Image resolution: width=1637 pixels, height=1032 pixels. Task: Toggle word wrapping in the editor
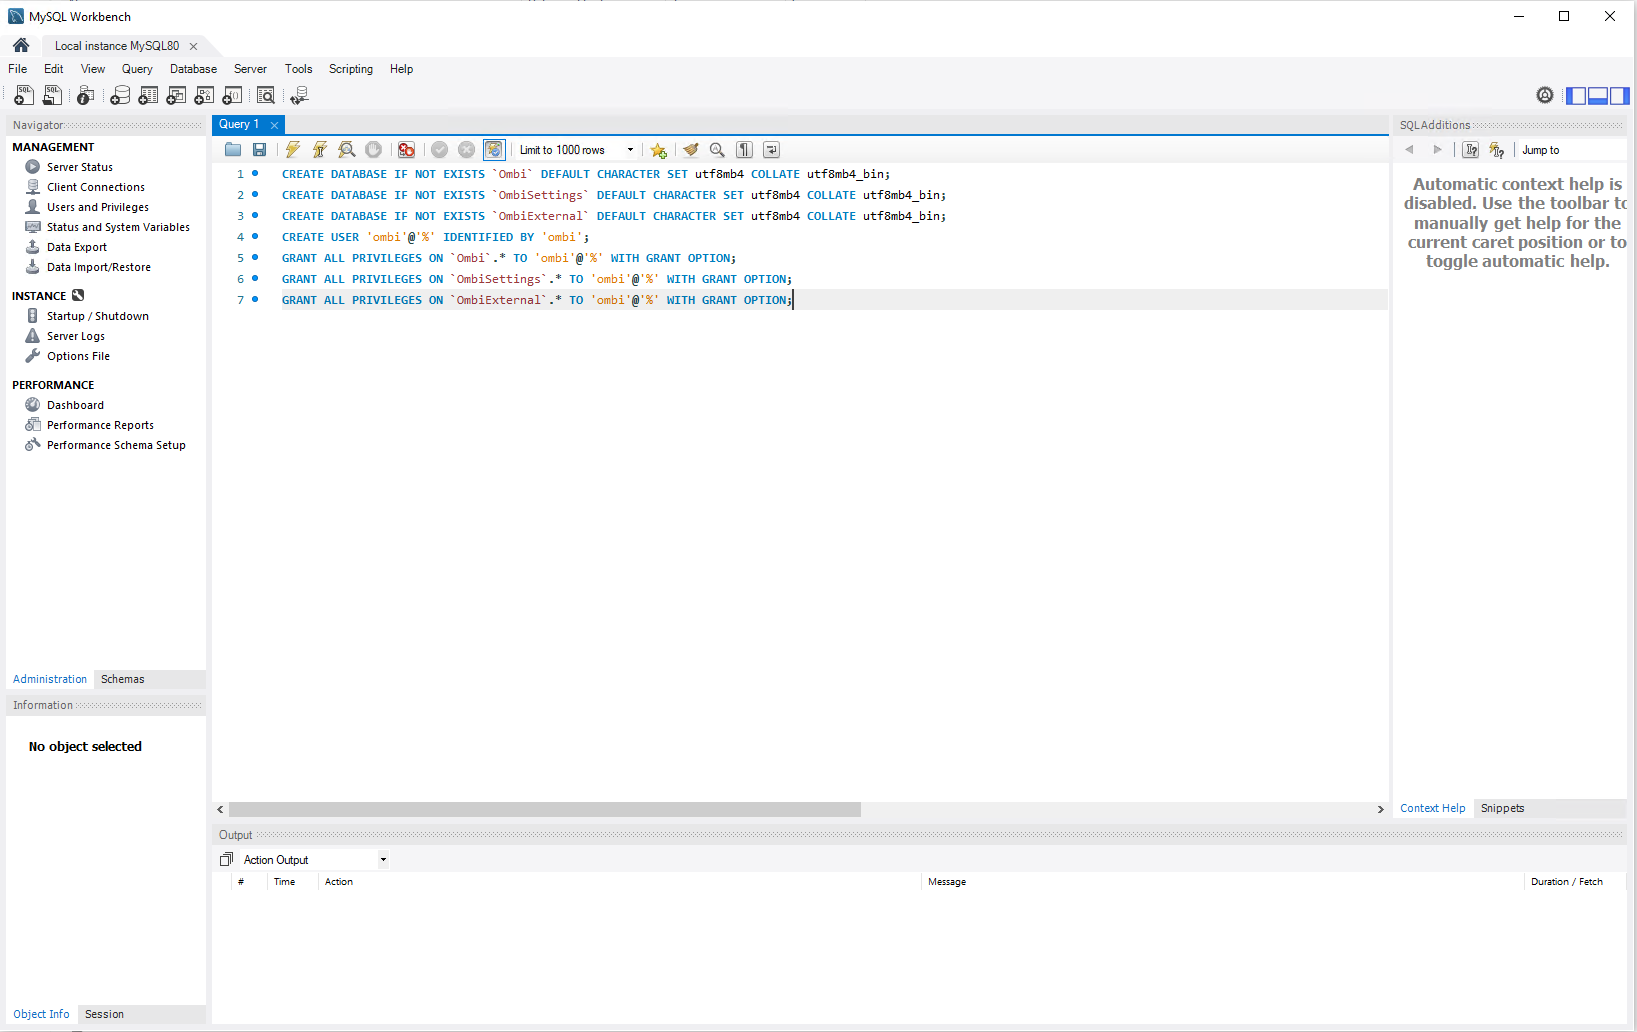[771, 150]
